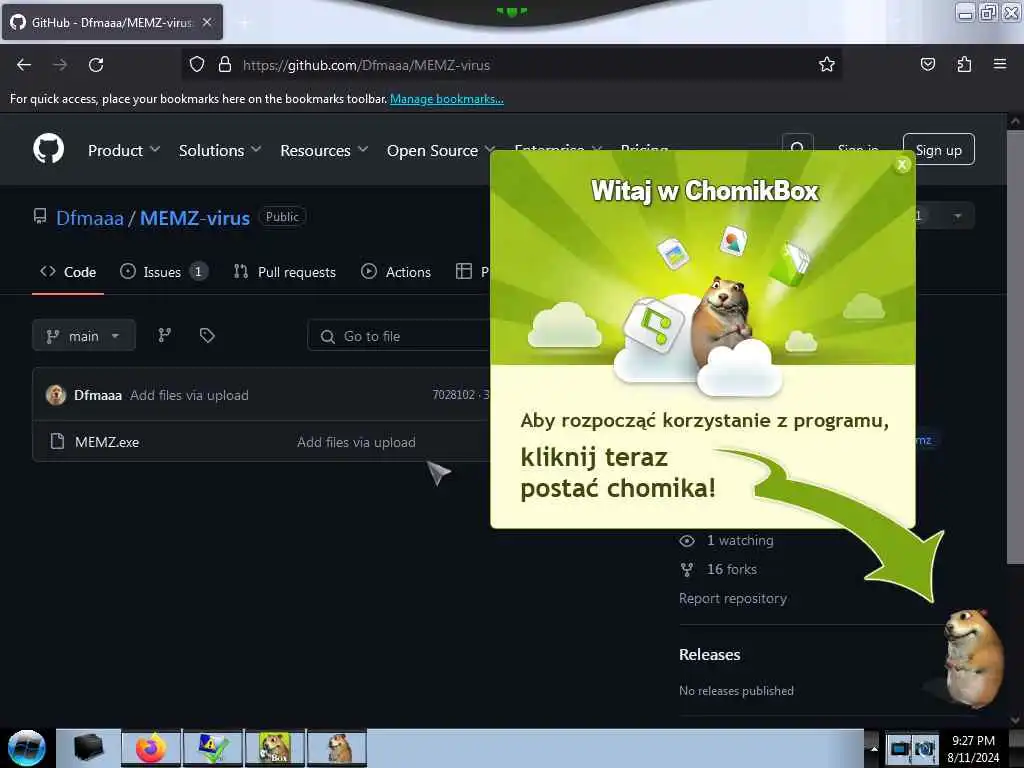Go to GitHub home via Octocat logo
This screenshot has height=768, width=1024.
[x=48, y=149]
